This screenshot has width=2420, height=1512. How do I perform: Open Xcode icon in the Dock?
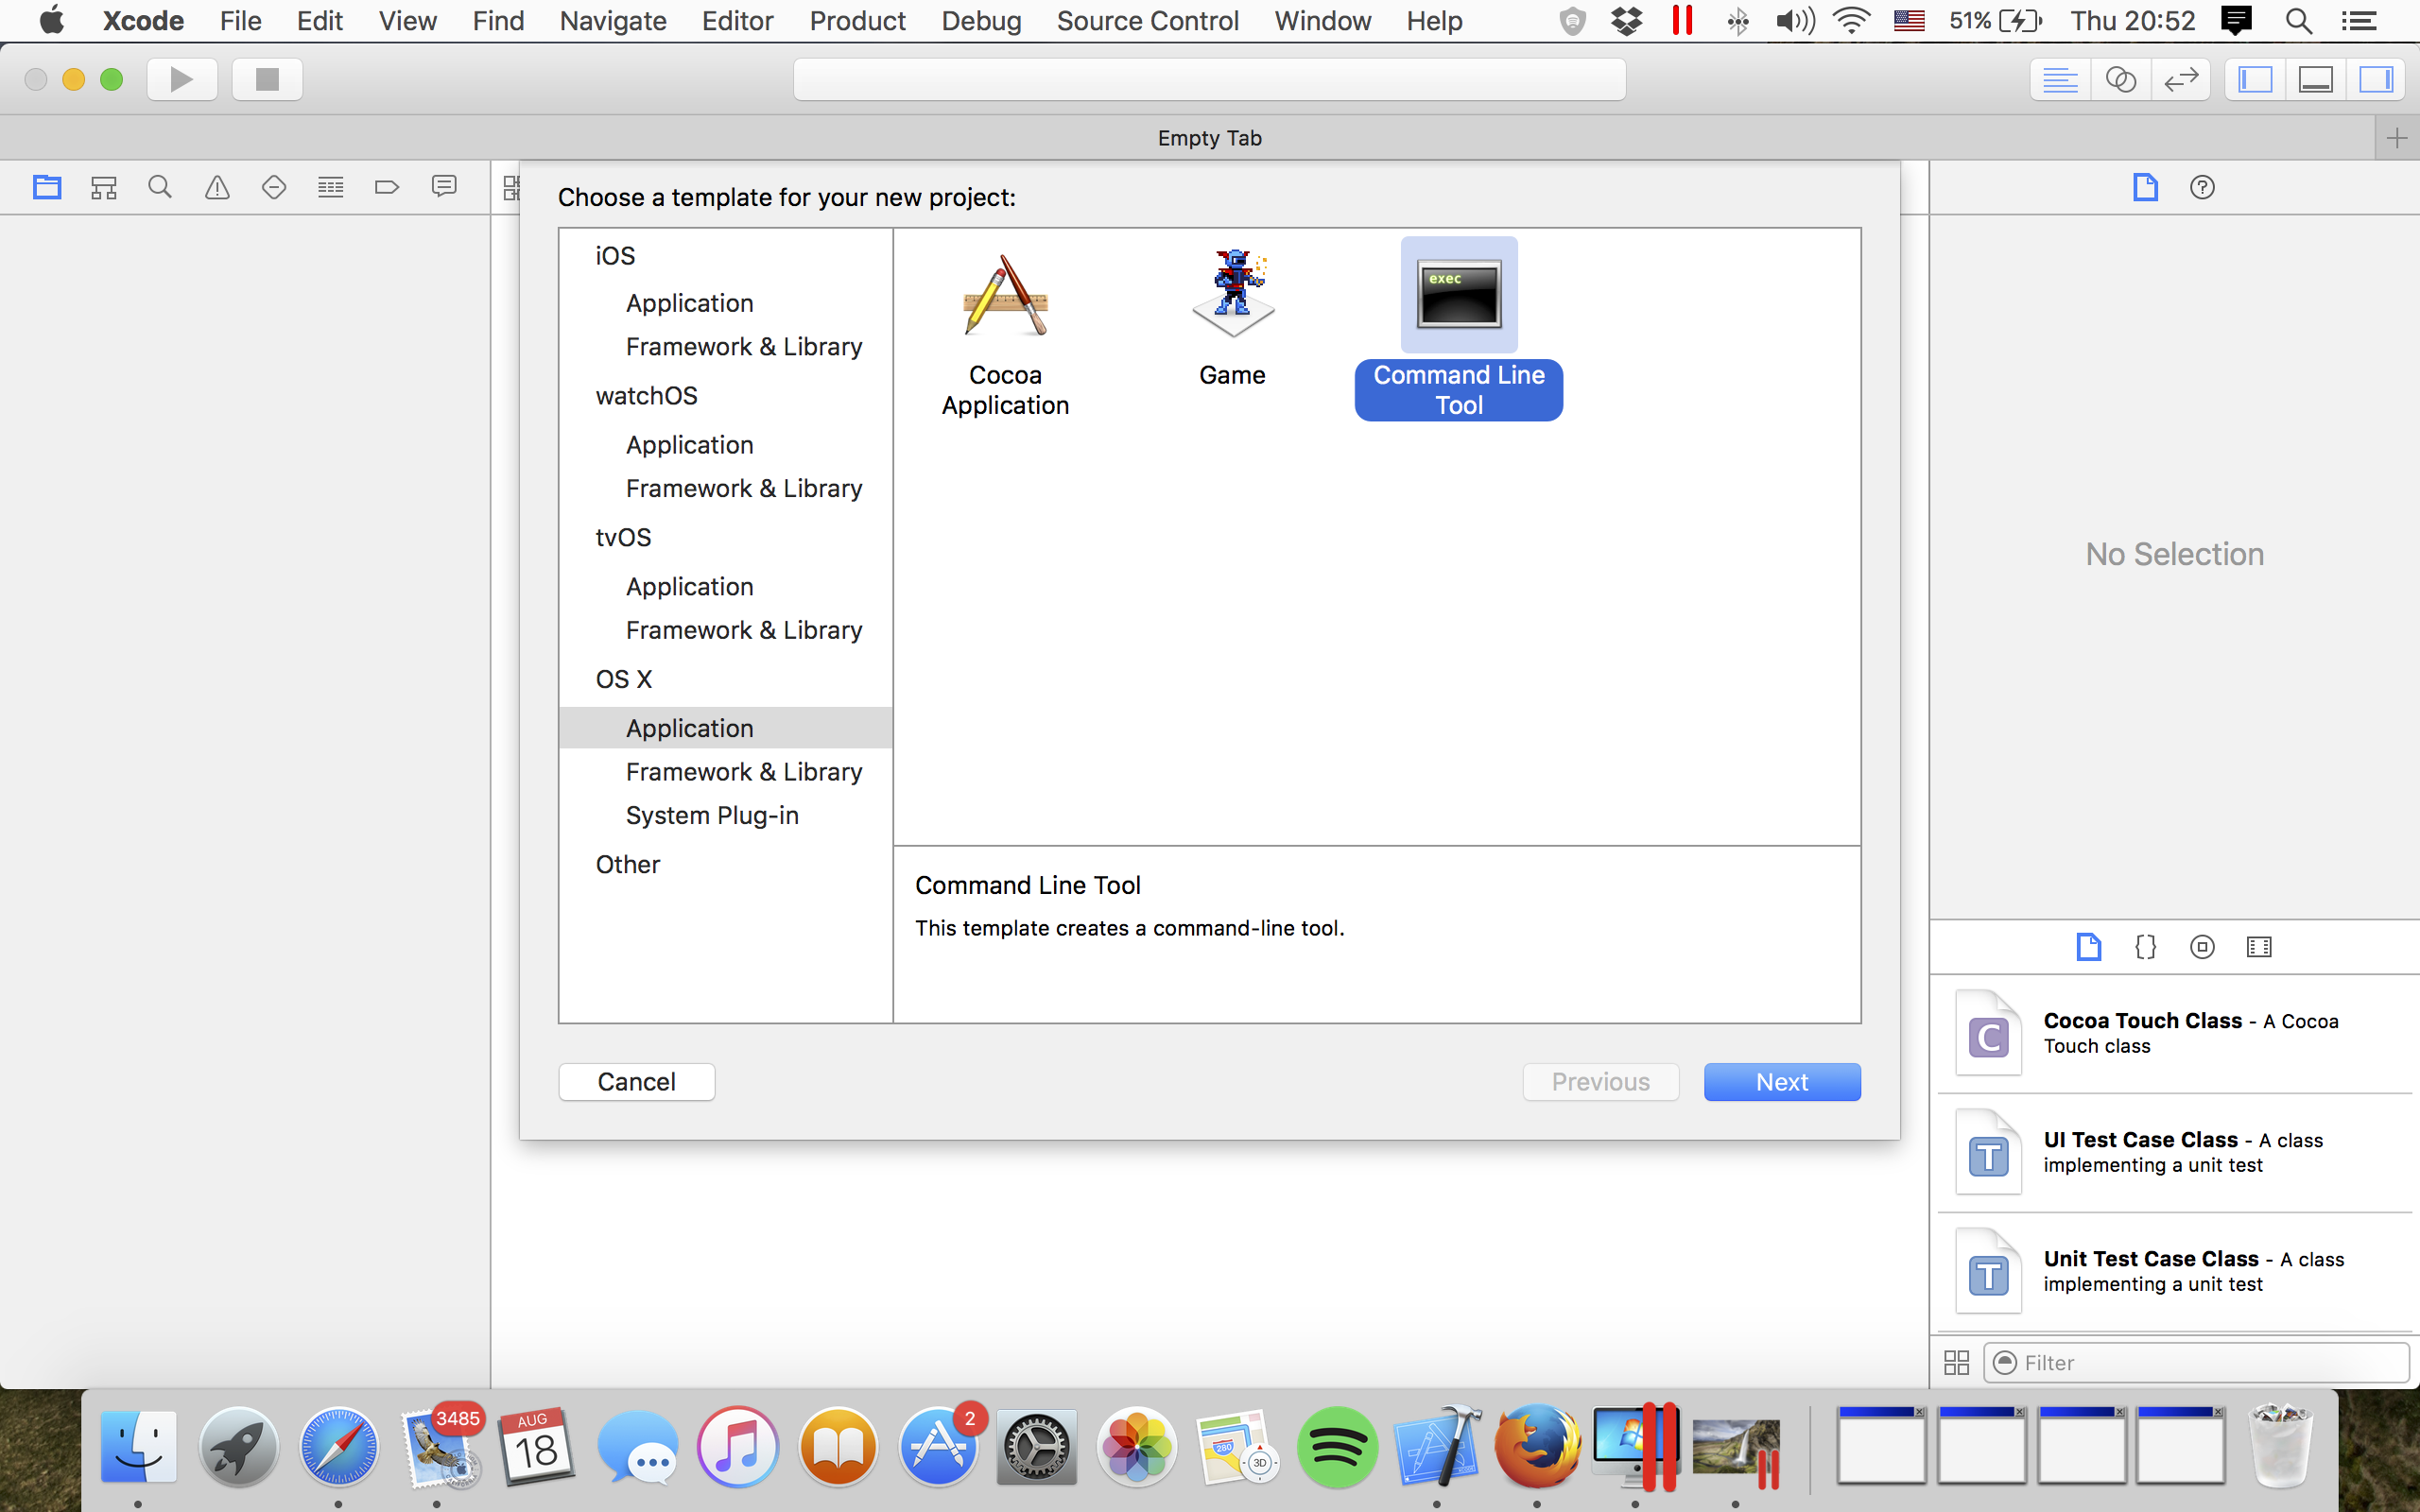[x=1437, y=1446]
